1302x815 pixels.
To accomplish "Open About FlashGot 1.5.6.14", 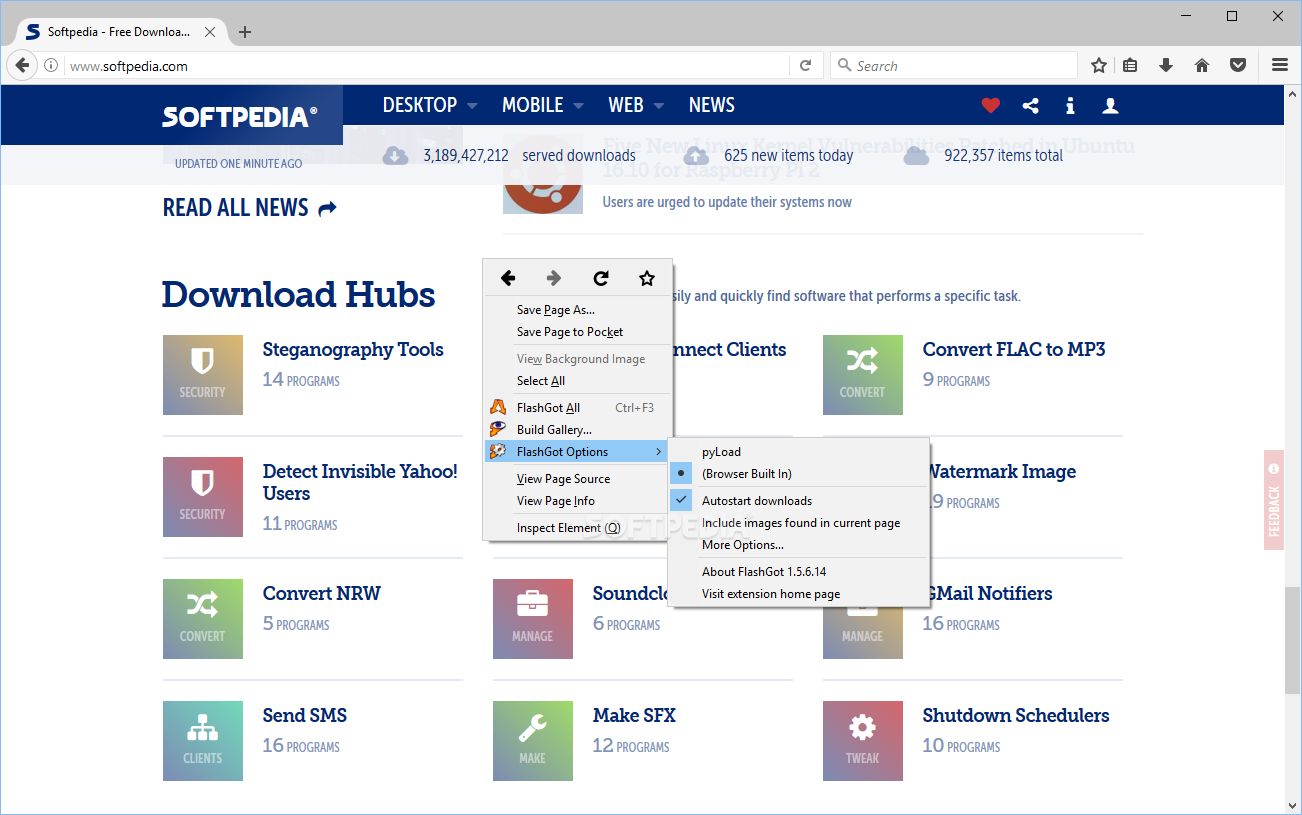I will pos(799,572).
